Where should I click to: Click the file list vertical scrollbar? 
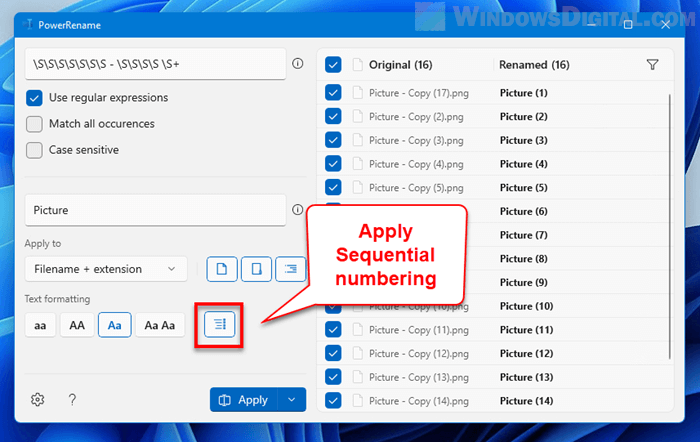point(670,226)
